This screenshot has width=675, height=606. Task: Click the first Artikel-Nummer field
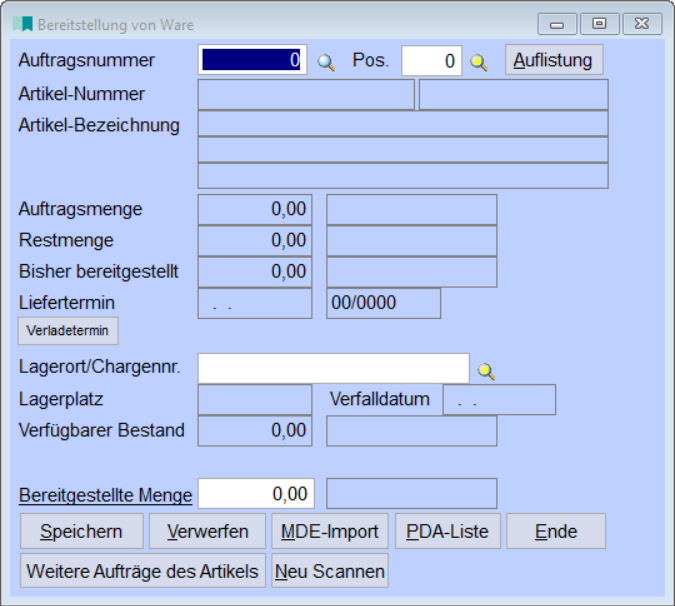pos(306,94)
